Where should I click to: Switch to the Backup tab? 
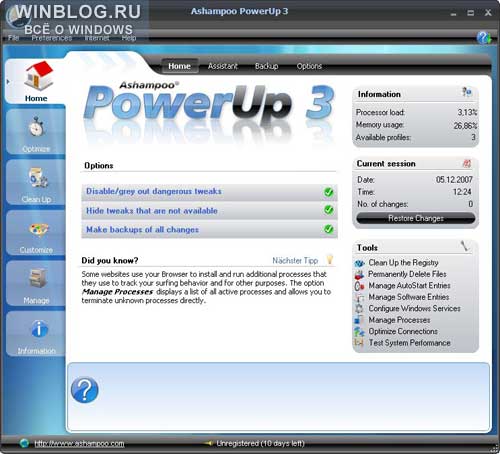(x=267, y=66)
